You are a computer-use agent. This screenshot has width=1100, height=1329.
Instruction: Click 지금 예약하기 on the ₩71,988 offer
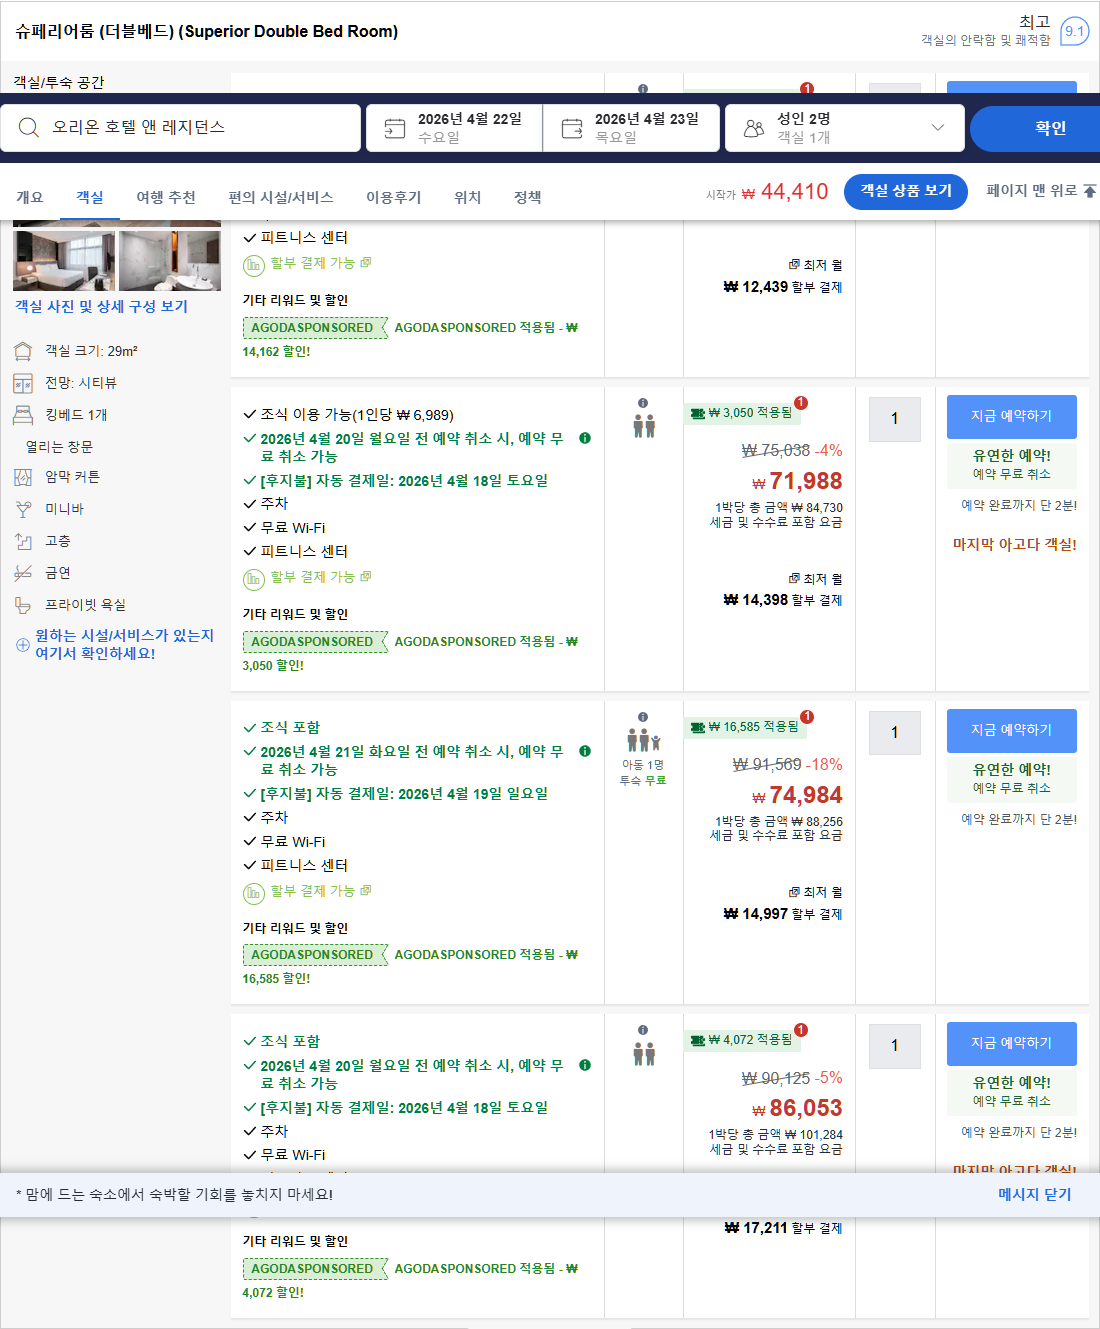point(1011,416)
